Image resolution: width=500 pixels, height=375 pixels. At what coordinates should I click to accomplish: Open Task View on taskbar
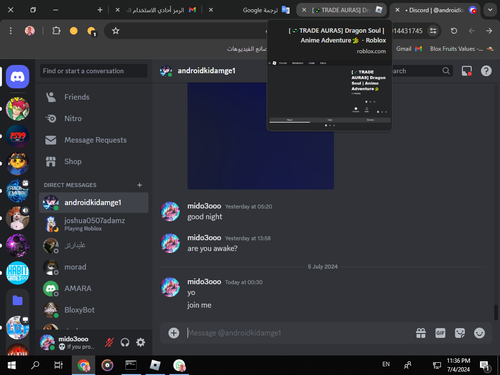click(x=58, y=365)
